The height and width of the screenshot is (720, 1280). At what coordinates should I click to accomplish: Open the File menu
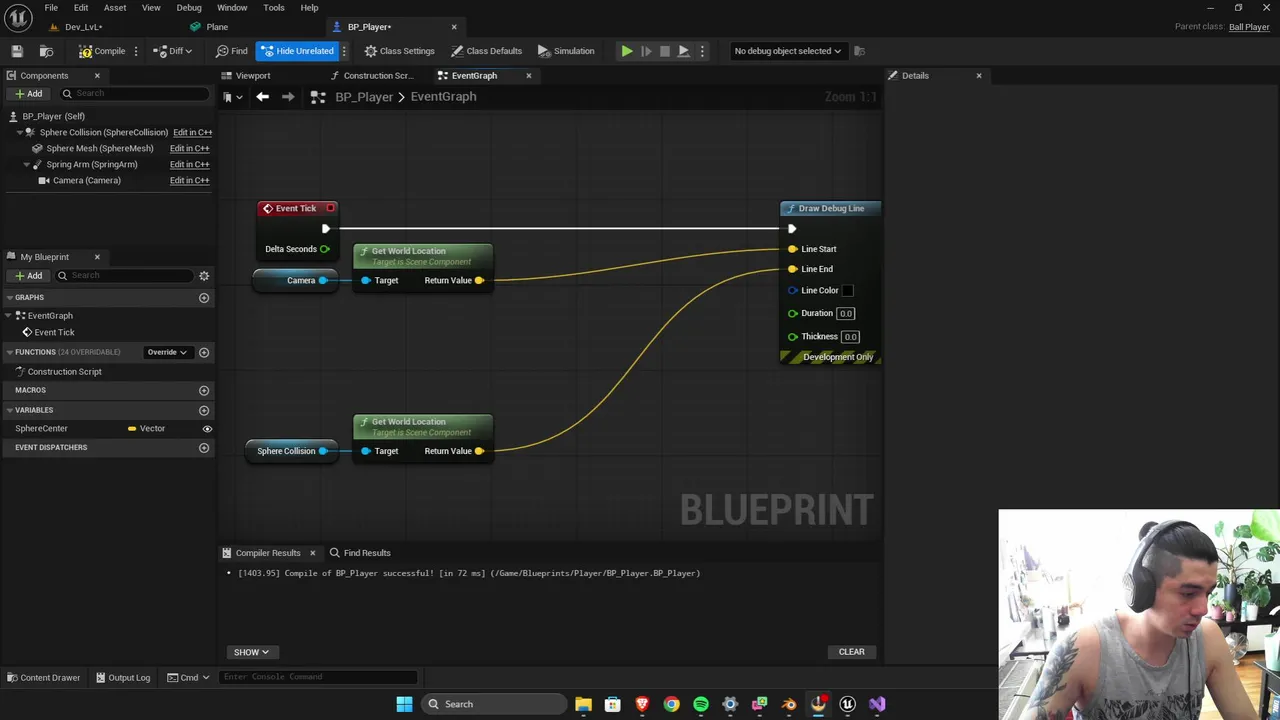pyautogui.click(x=51, y=8)
